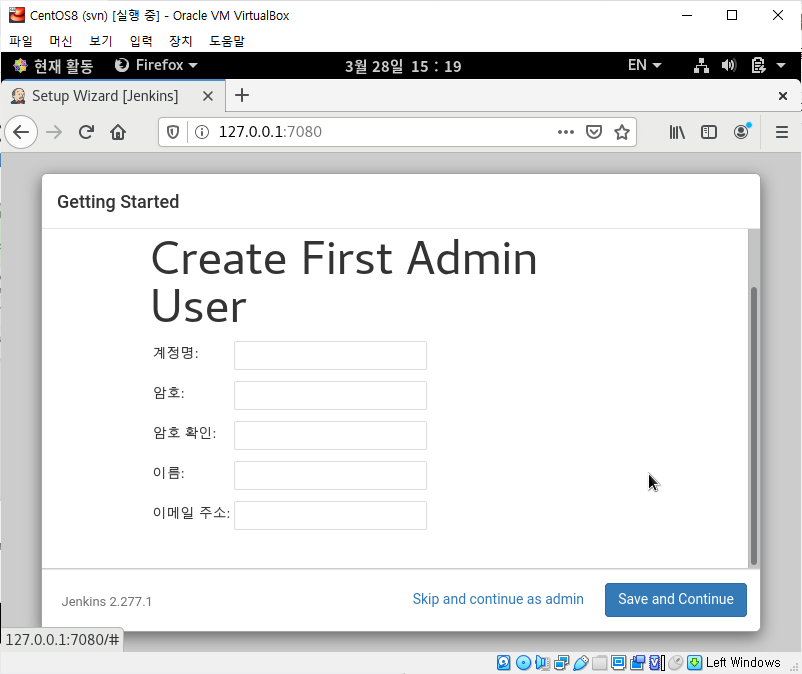Screen dimensions: 802x674
Task: Open system menu arrow in GNOME top bar
Action: point(781,65)
